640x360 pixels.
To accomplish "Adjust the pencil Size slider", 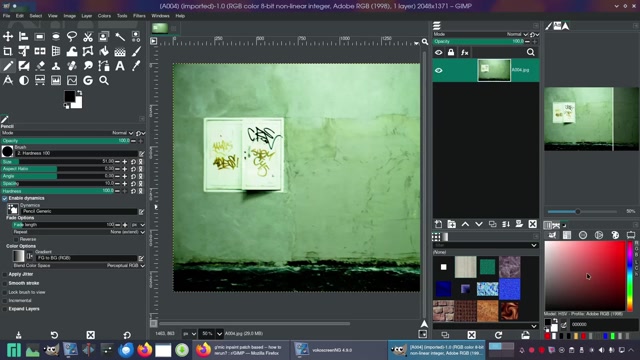I will [58, 162].
